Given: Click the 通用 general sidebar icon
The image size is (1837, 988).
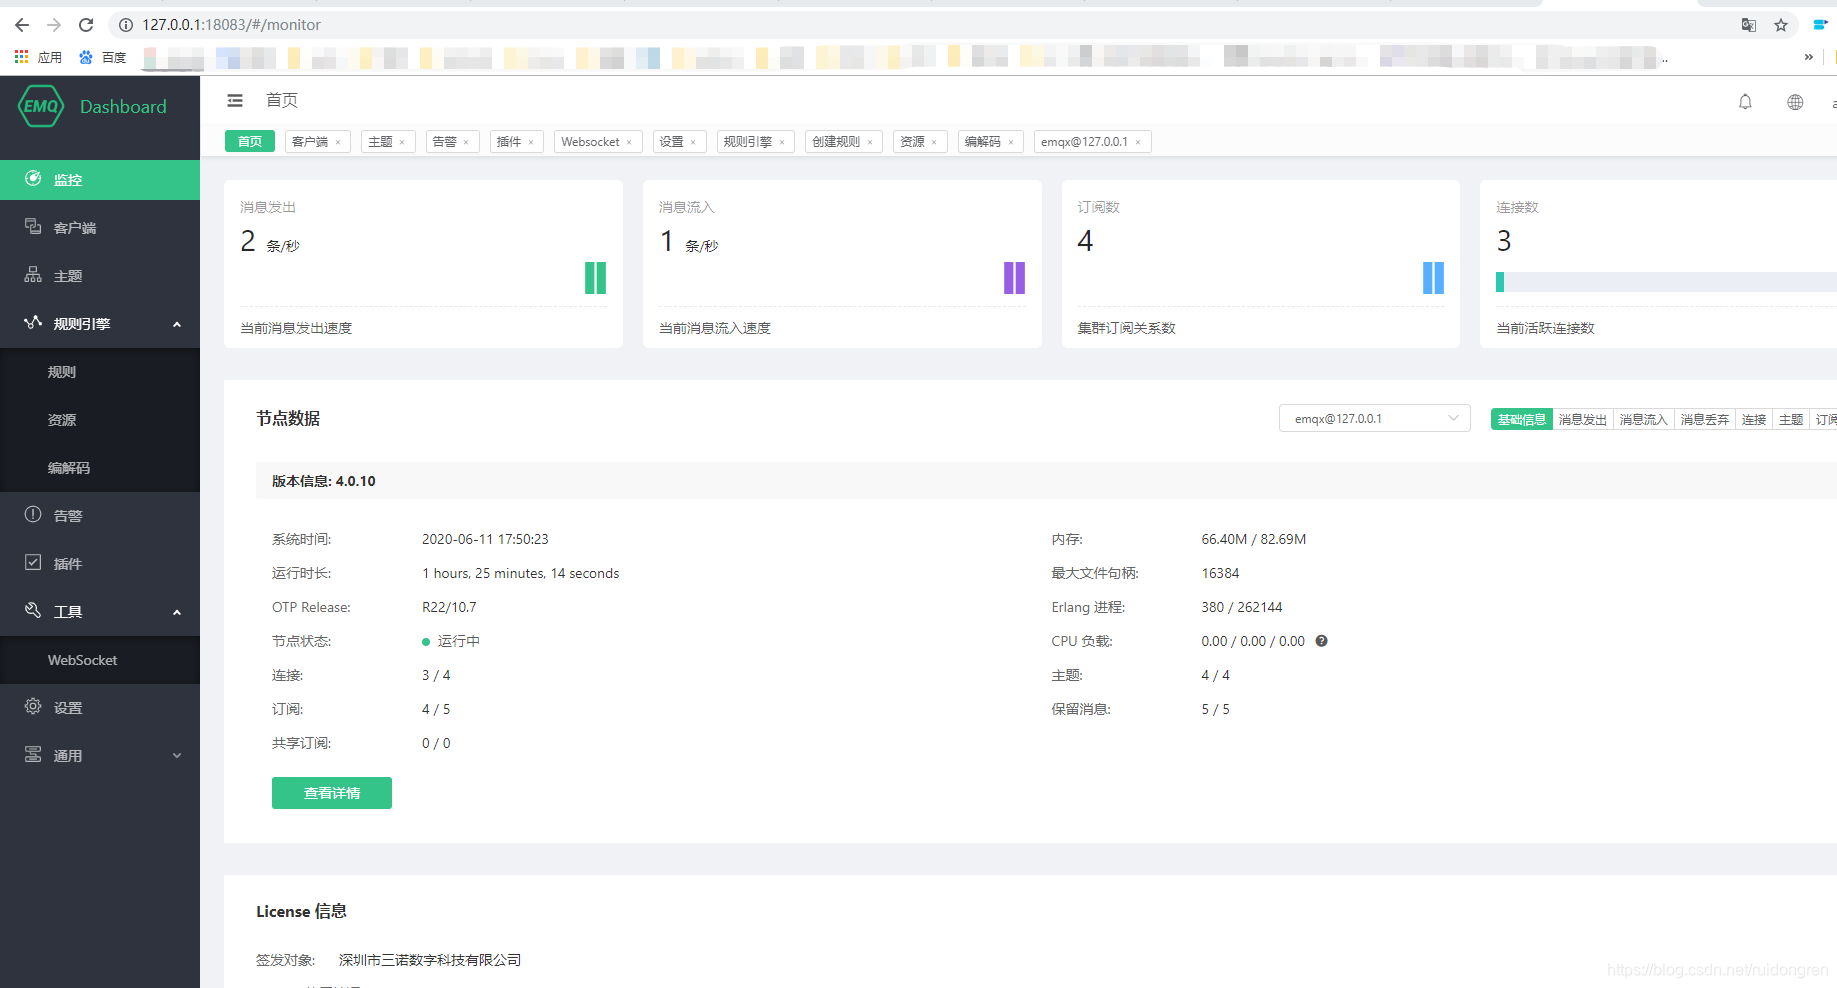Looking at the screenshot, I should tap(33, 754).
